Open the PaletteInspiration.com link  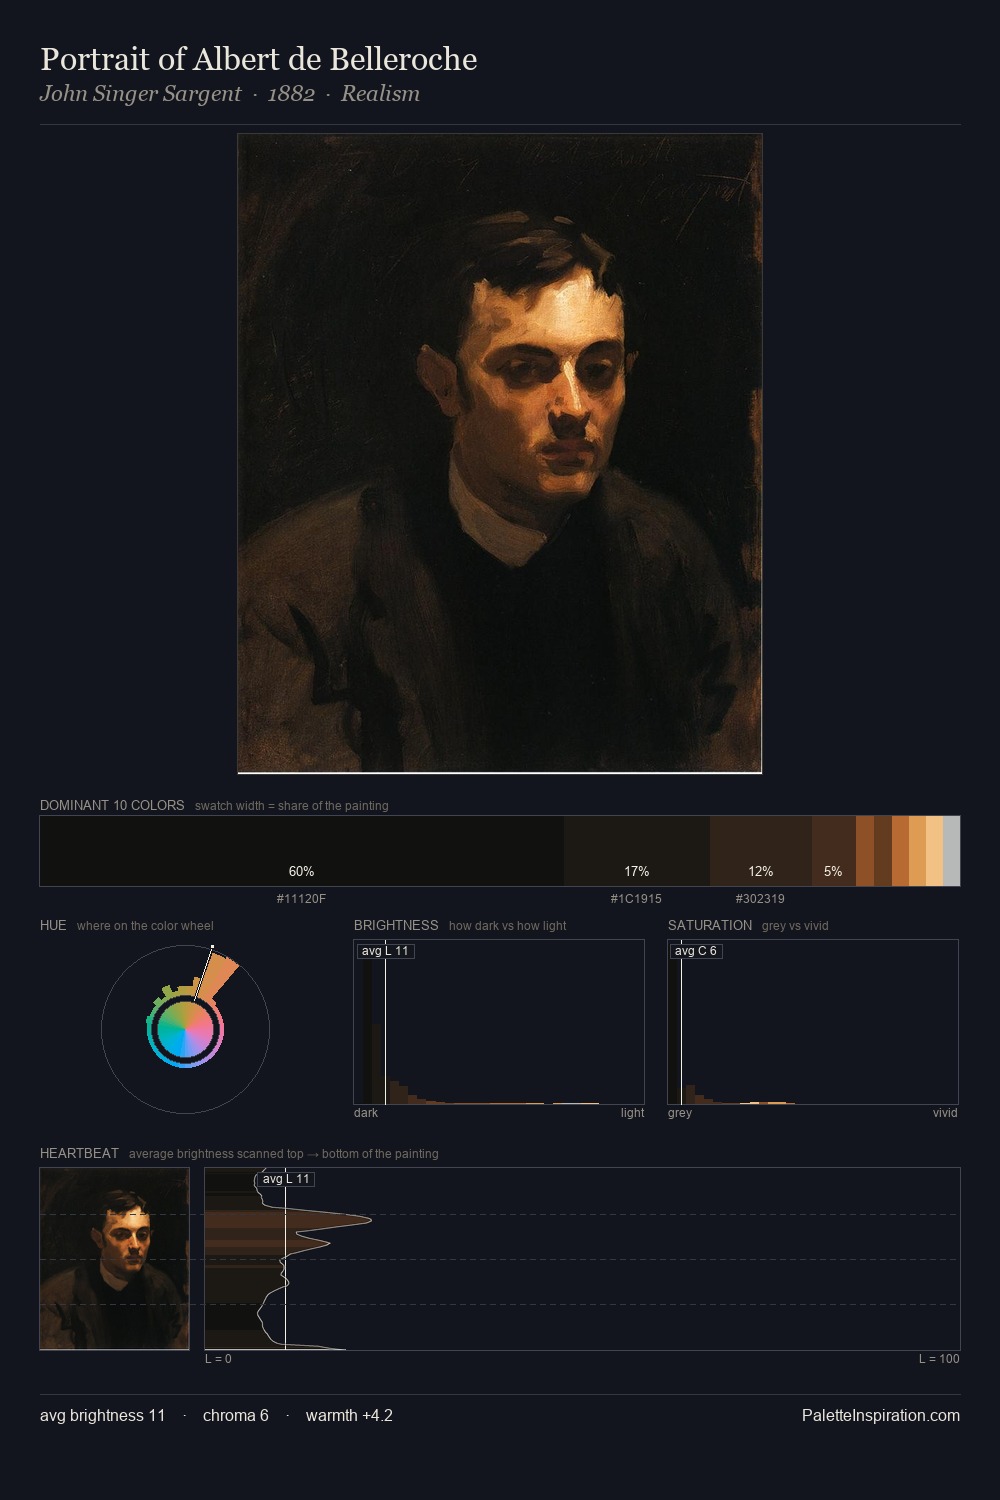click(x=881, y=1415)
